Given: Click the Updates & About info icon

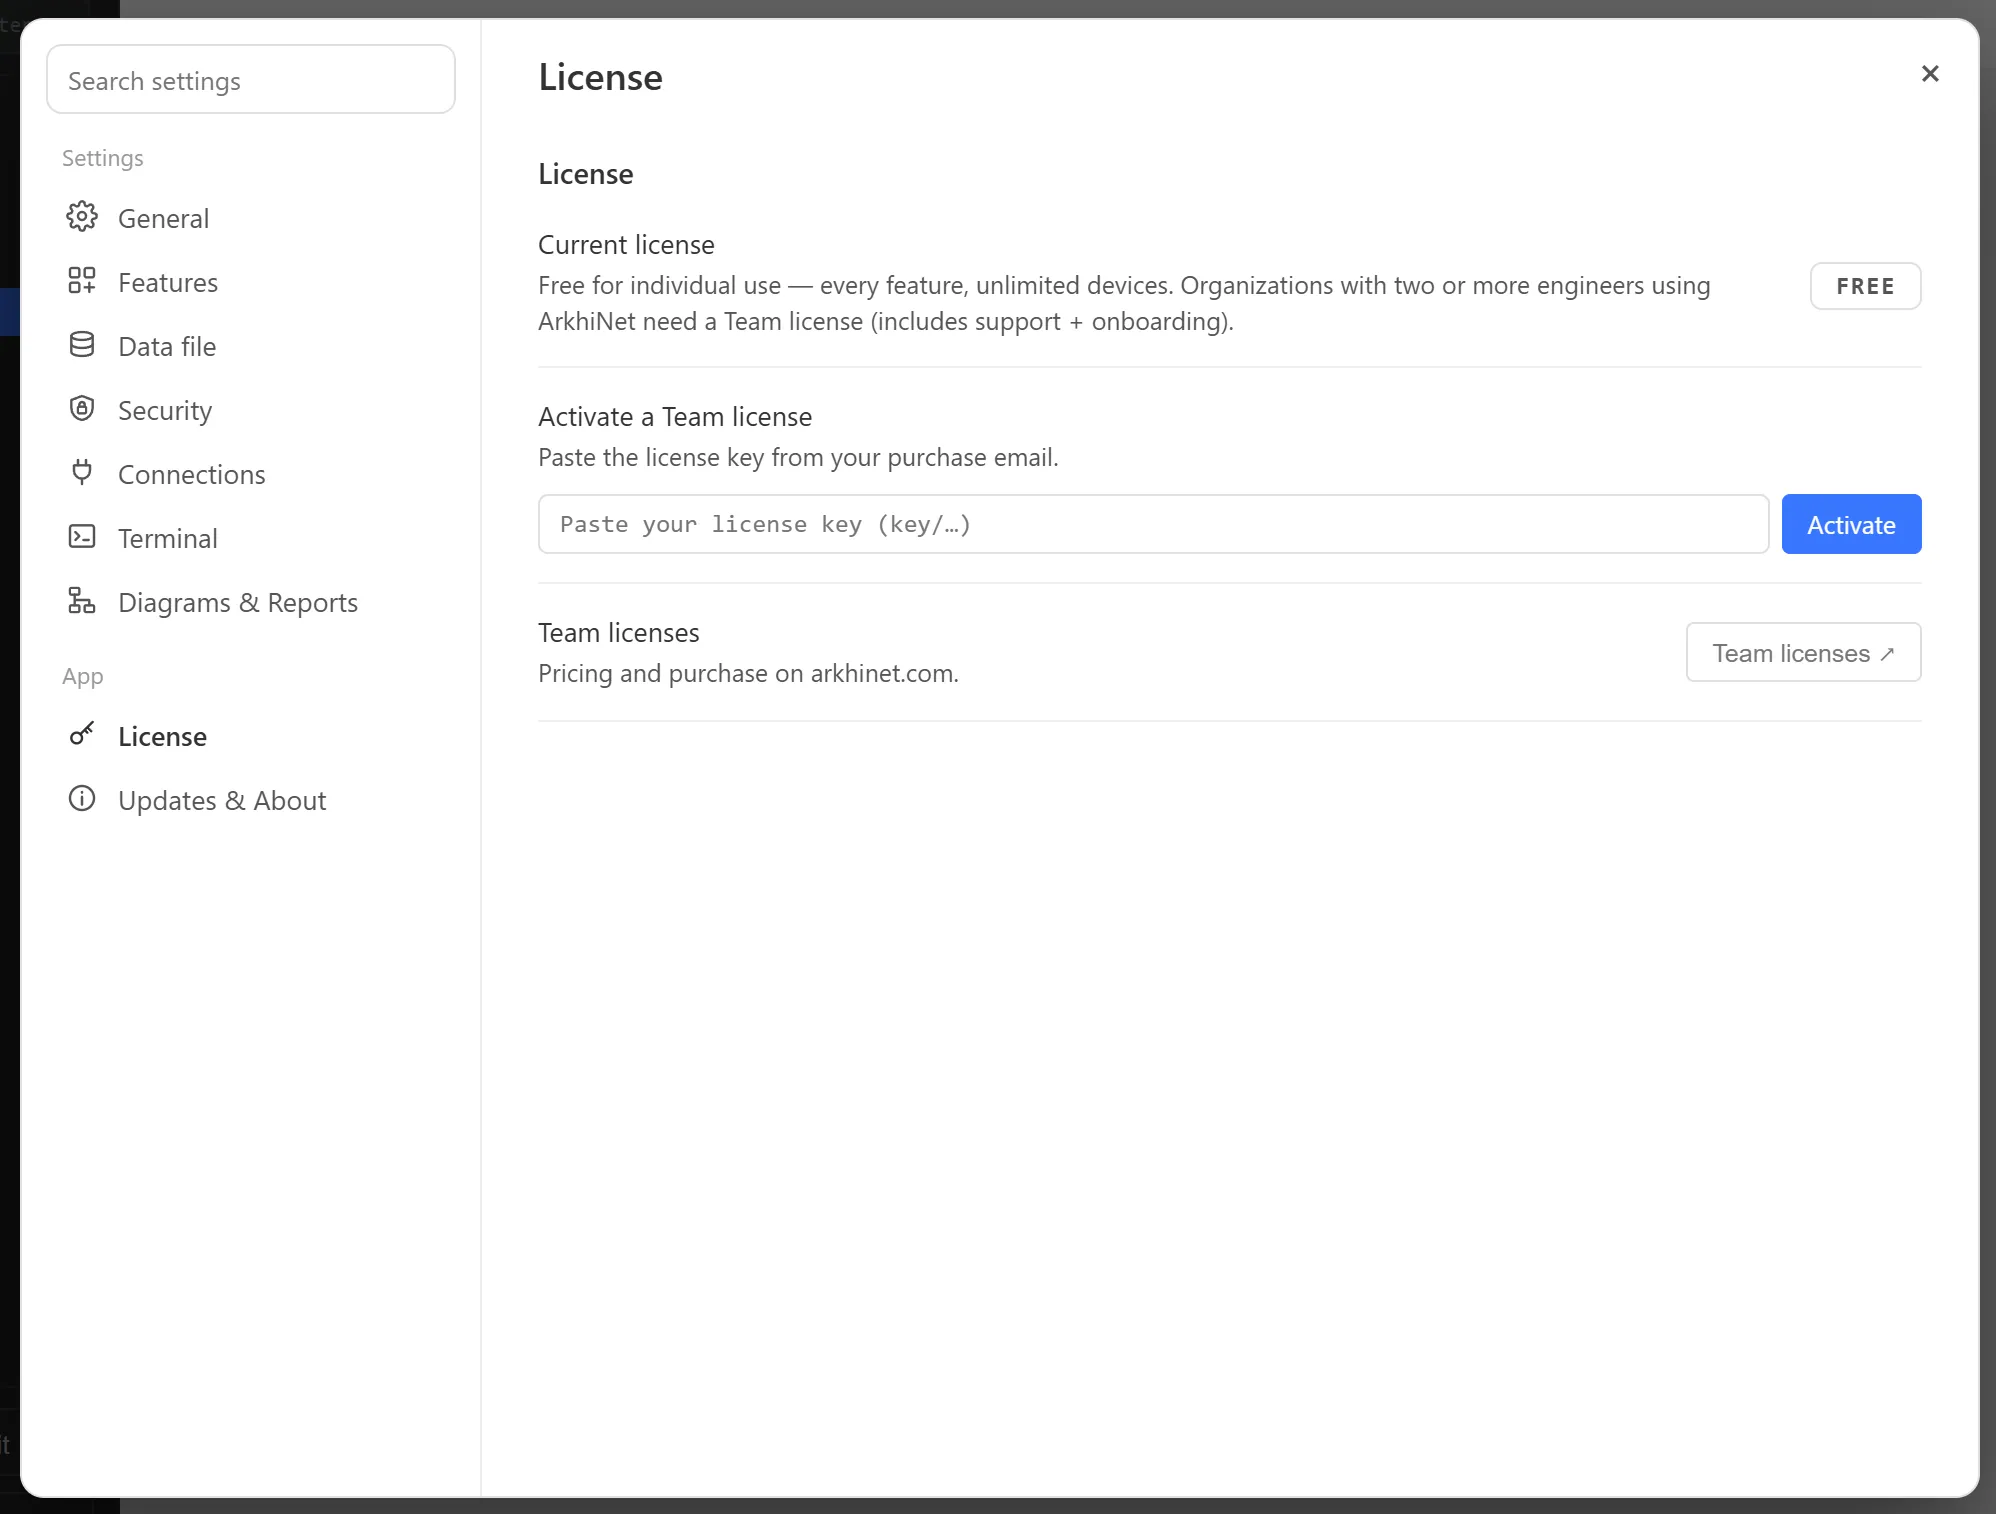Looking at the screenshot, I should [82, 799].
